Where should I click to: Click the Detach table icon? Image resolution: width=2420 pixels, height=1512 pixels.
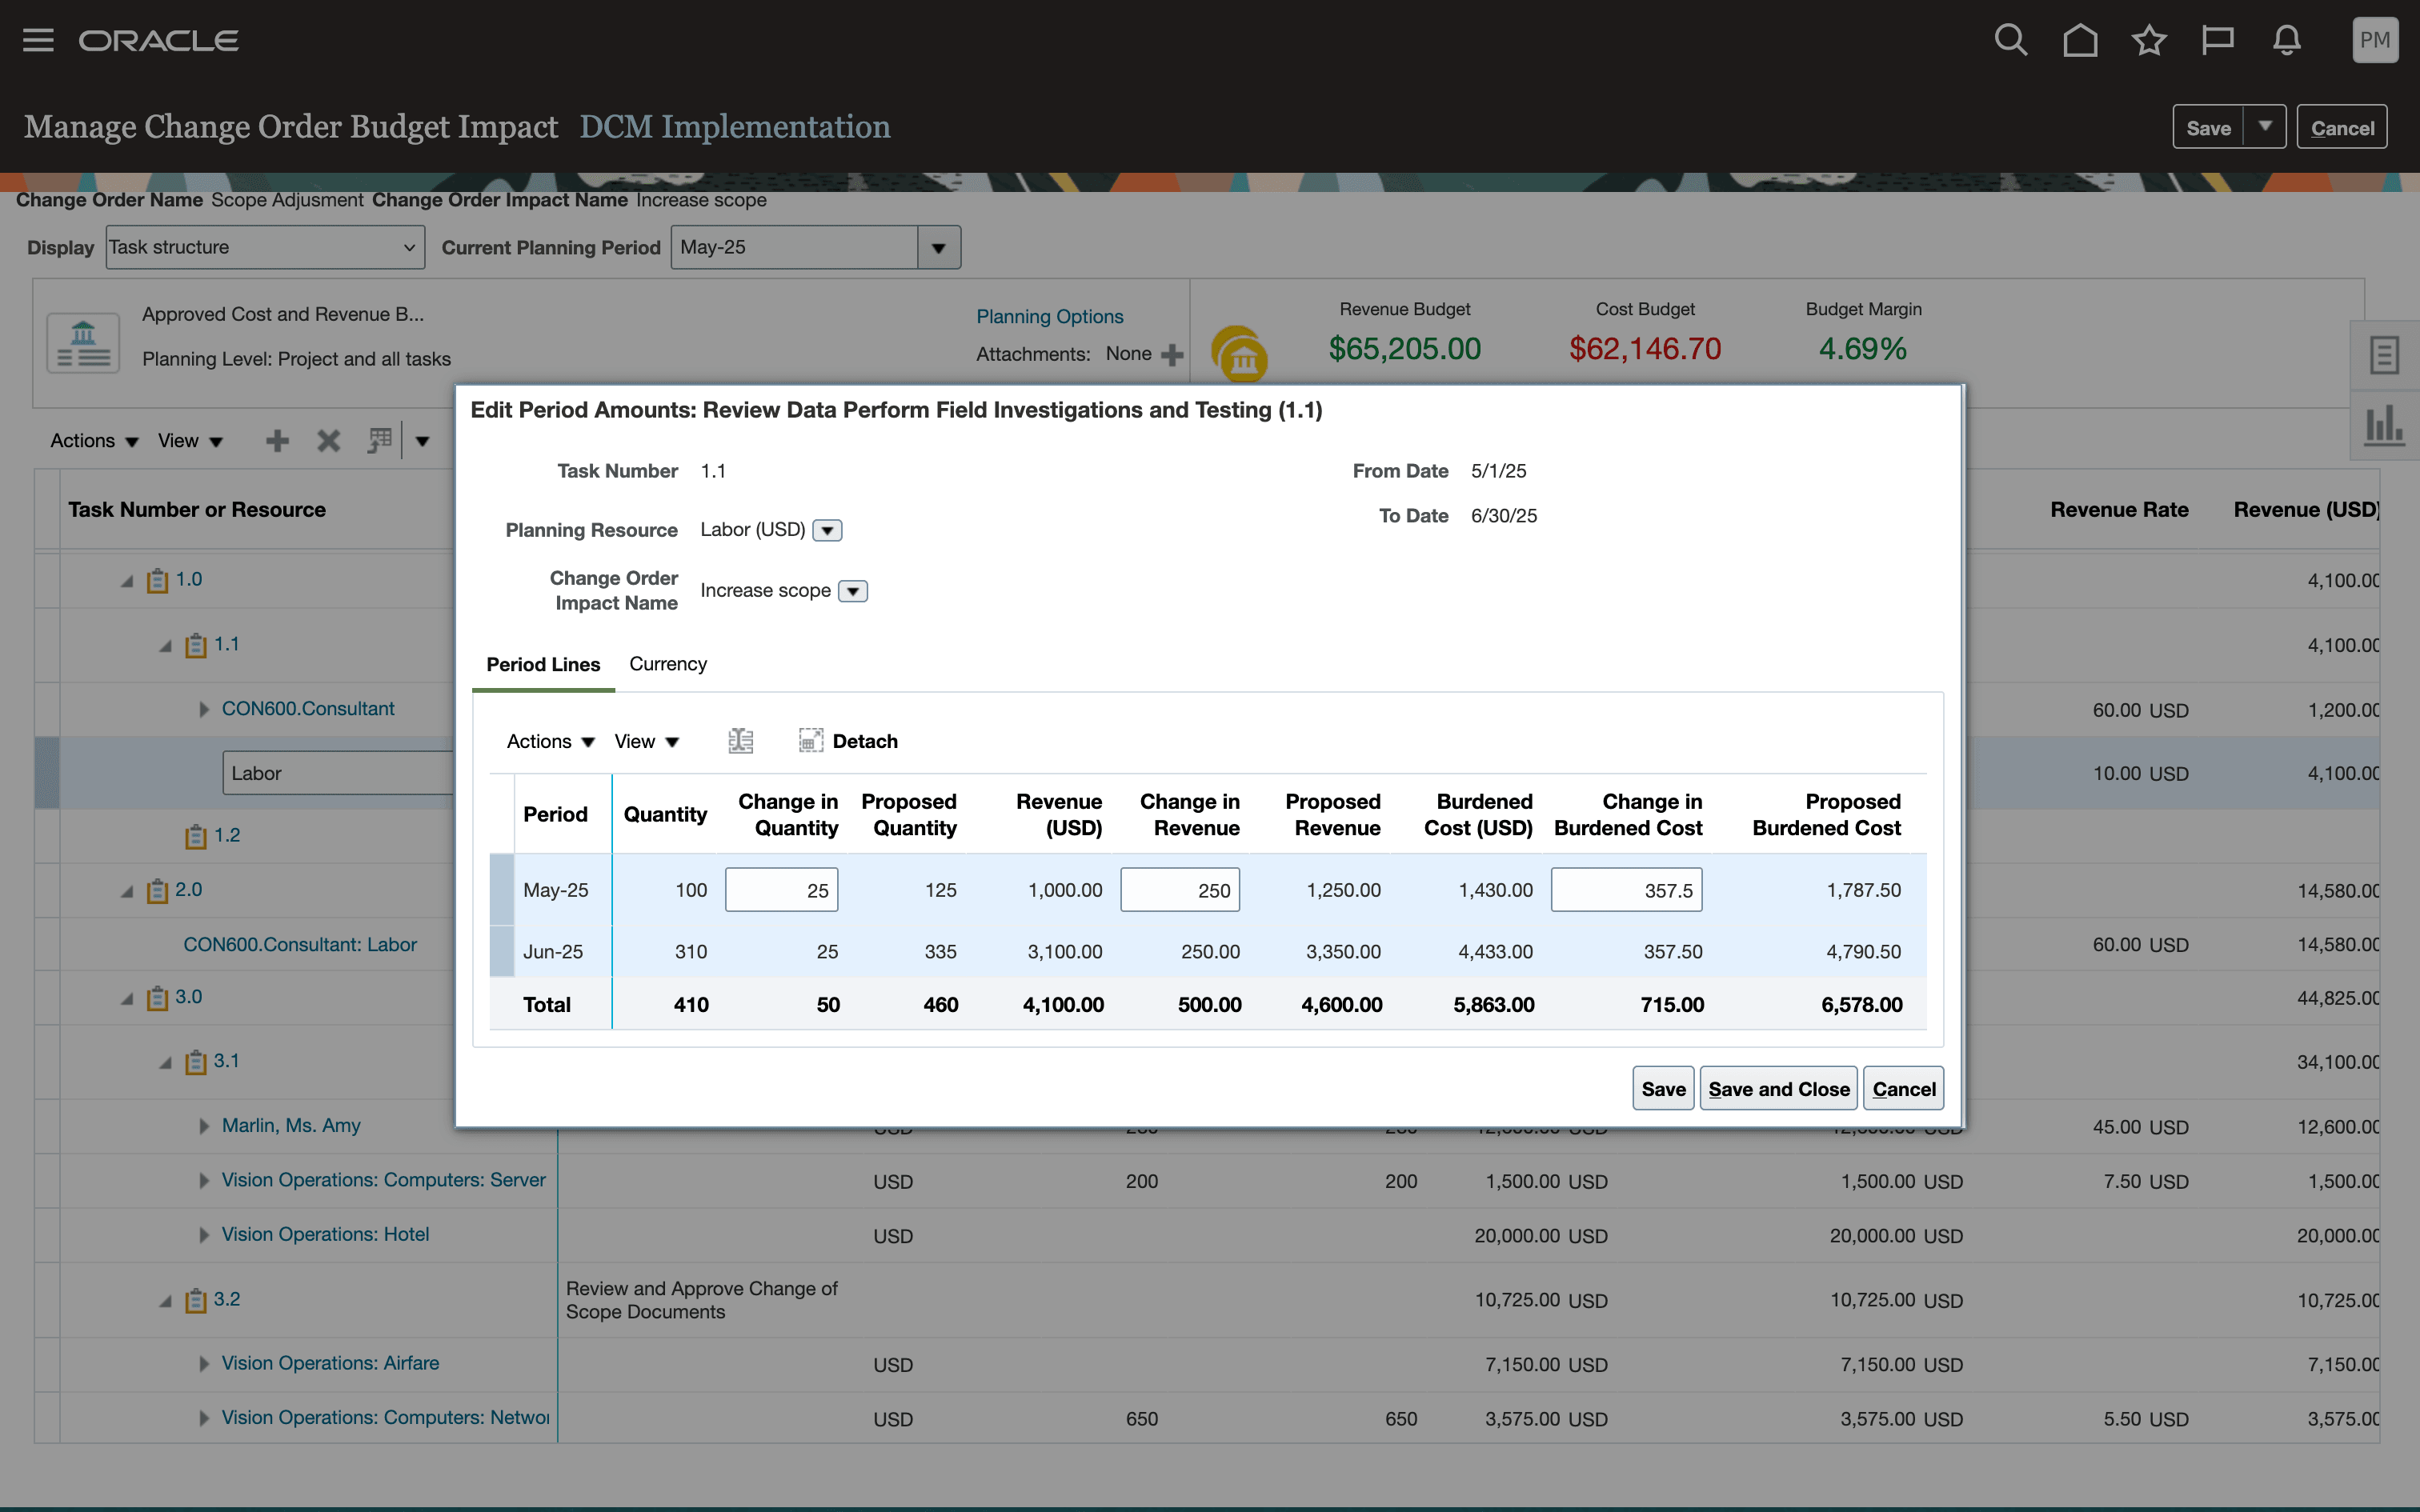[x=811, y=741]
